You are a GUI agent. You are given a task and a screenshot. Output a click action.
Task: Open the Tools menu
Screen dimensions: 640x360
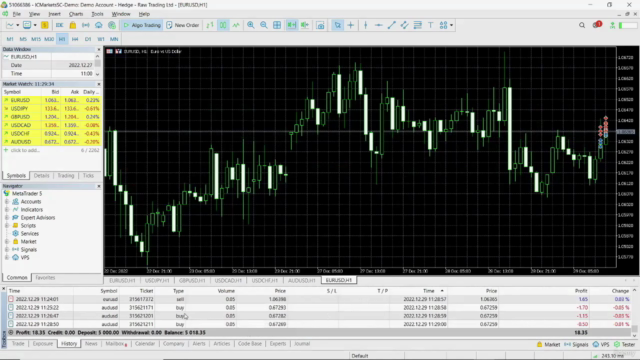(x=97, y=14)
